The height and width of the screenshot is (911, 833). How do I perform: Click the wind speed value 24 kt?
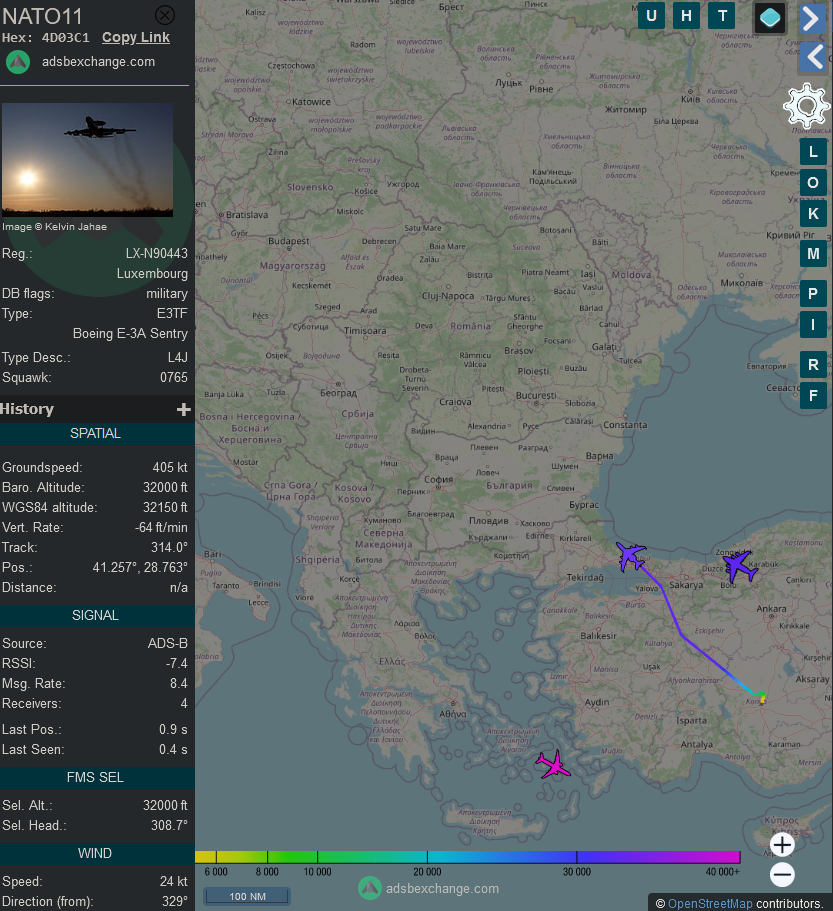174,881
